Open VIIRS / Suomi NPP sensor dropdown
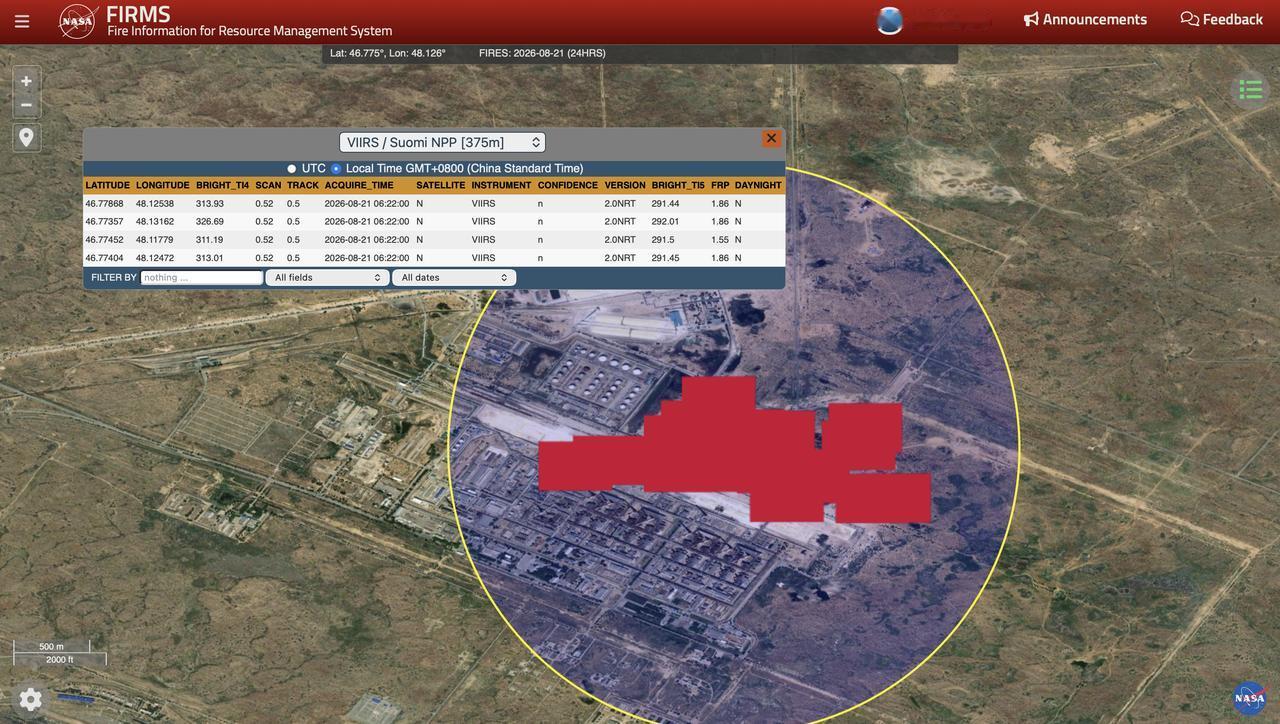 pyautogui.click(x=442, y=142)
